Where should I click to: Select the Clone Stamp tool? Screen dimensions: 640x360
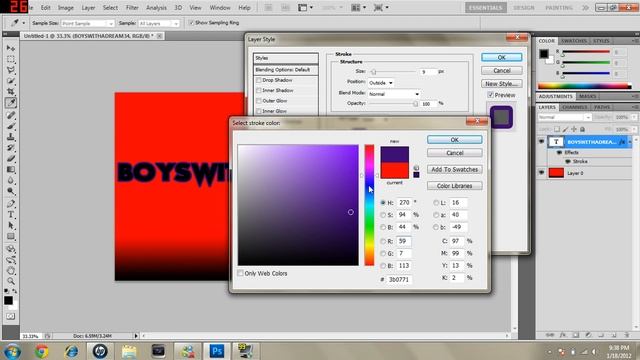tap(11, 137)
